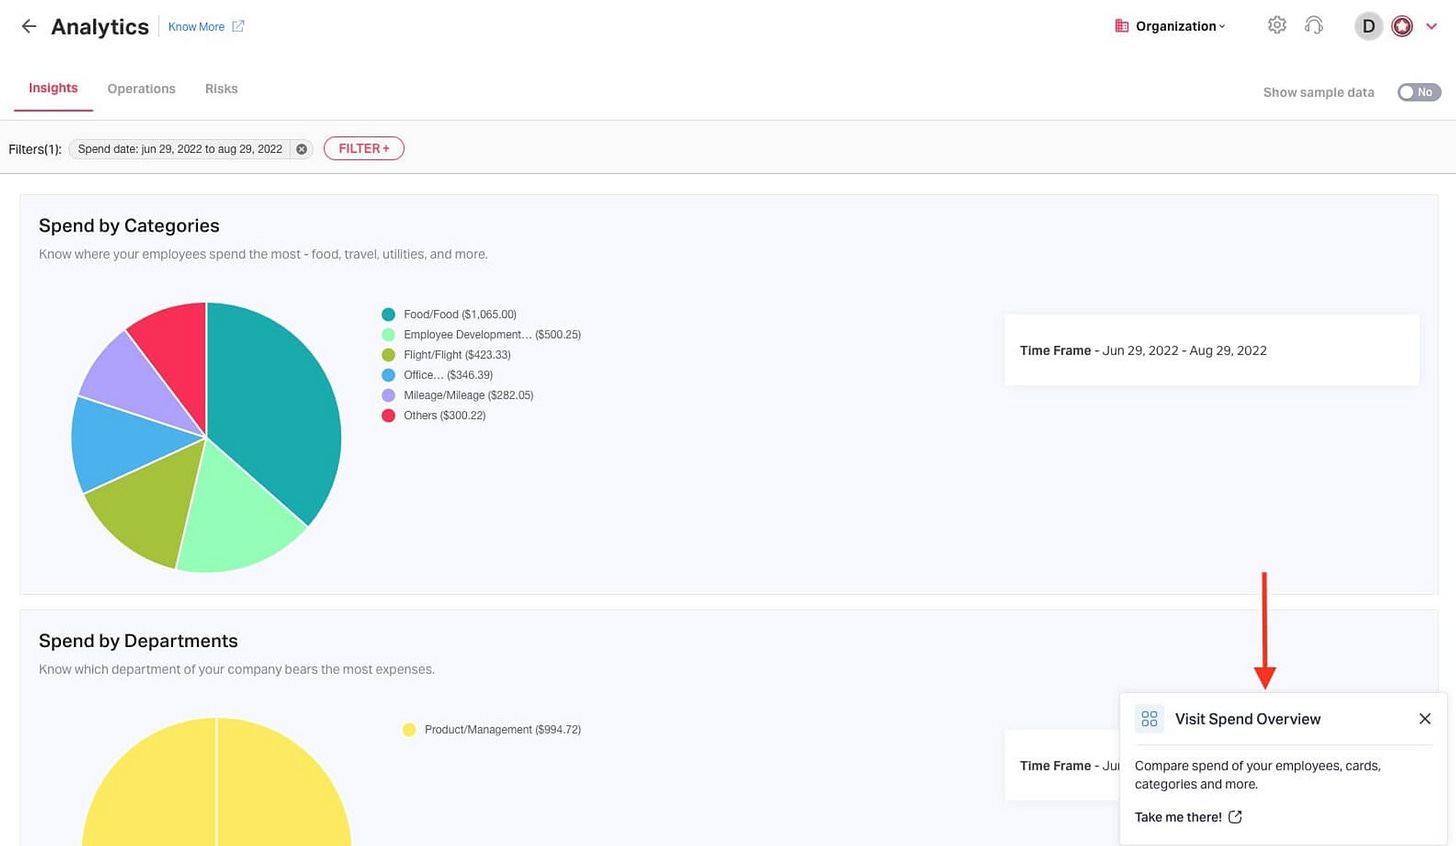Click the Spend by Departments heading
1456x846 pixels.
point(138,640)
